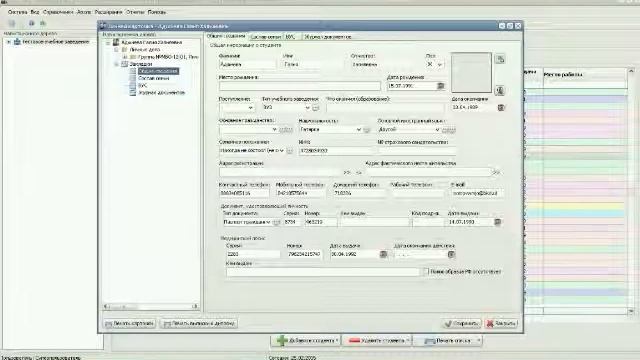
Task: Open calendar for medical policy Дата выдачи
Action: pos(383,254)
